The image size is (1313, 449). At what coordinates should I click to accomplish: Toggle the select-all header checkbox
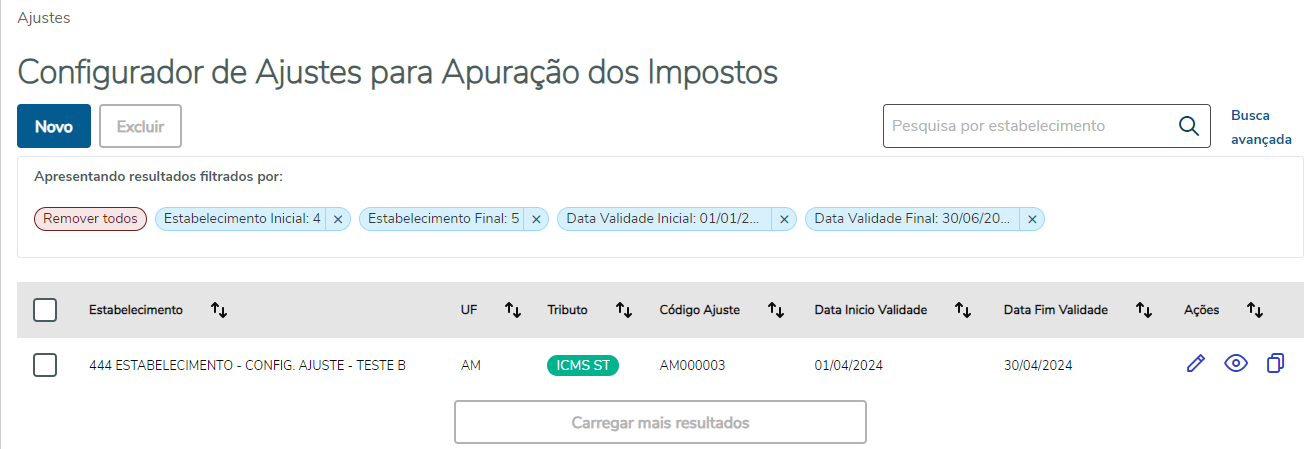pos(45,310)
